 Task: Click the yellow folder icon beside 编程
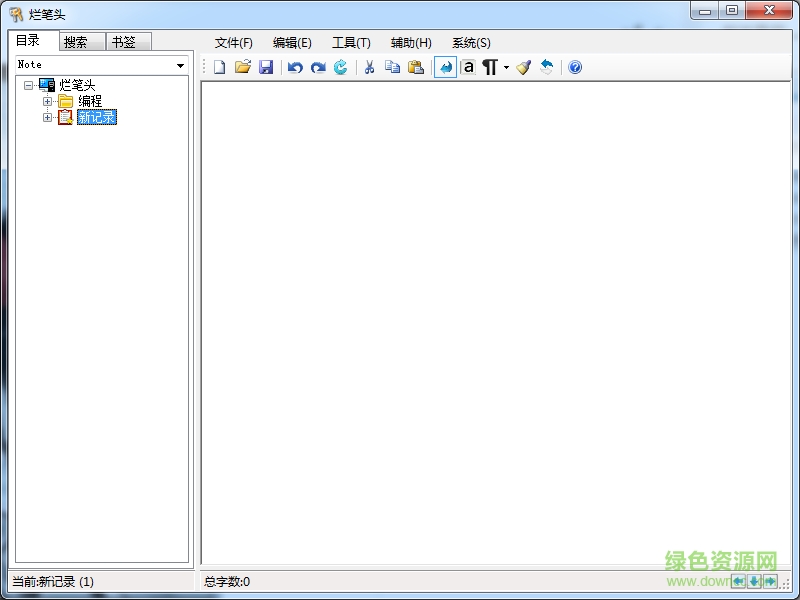65,101
